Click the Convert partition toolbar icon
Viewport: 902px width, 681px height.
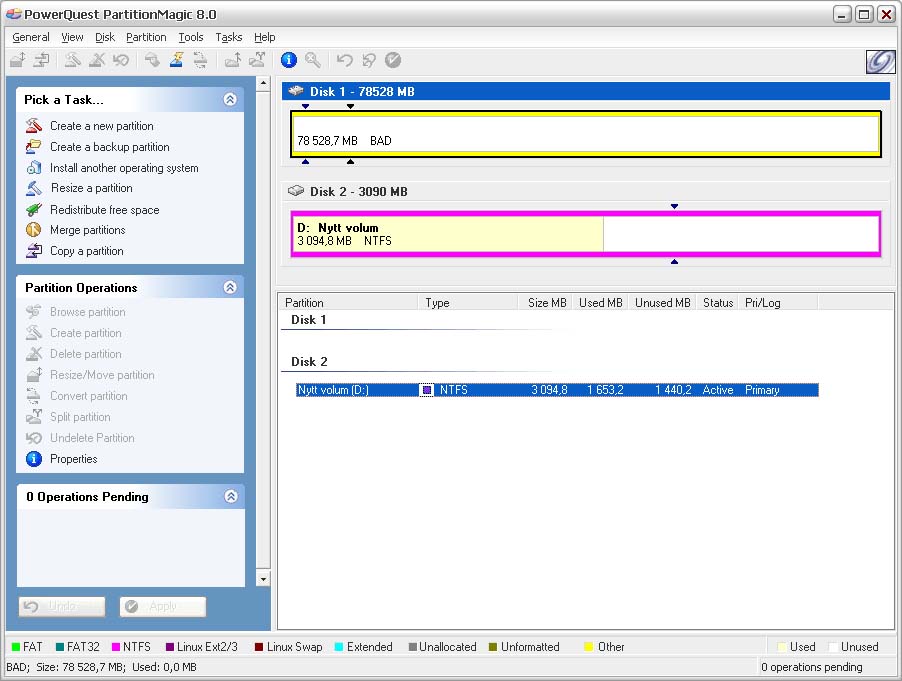[x=200, y=59]
